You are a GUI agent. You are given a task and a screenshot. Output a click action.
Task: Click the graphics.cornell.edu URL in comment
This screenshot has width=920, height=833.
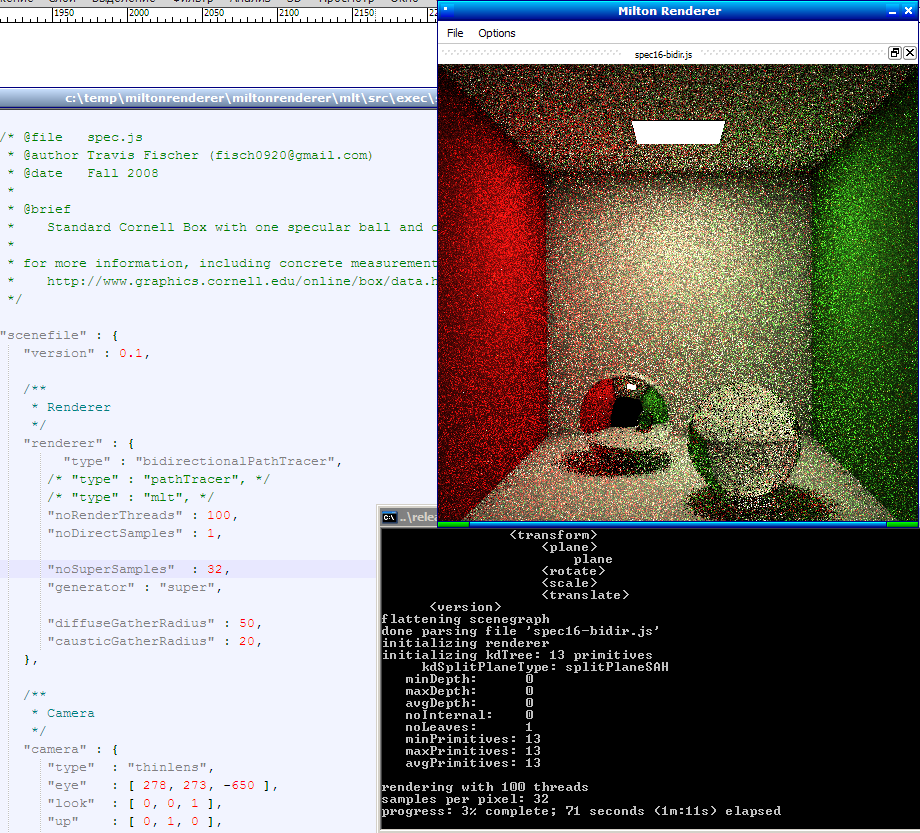click(240, 282)
